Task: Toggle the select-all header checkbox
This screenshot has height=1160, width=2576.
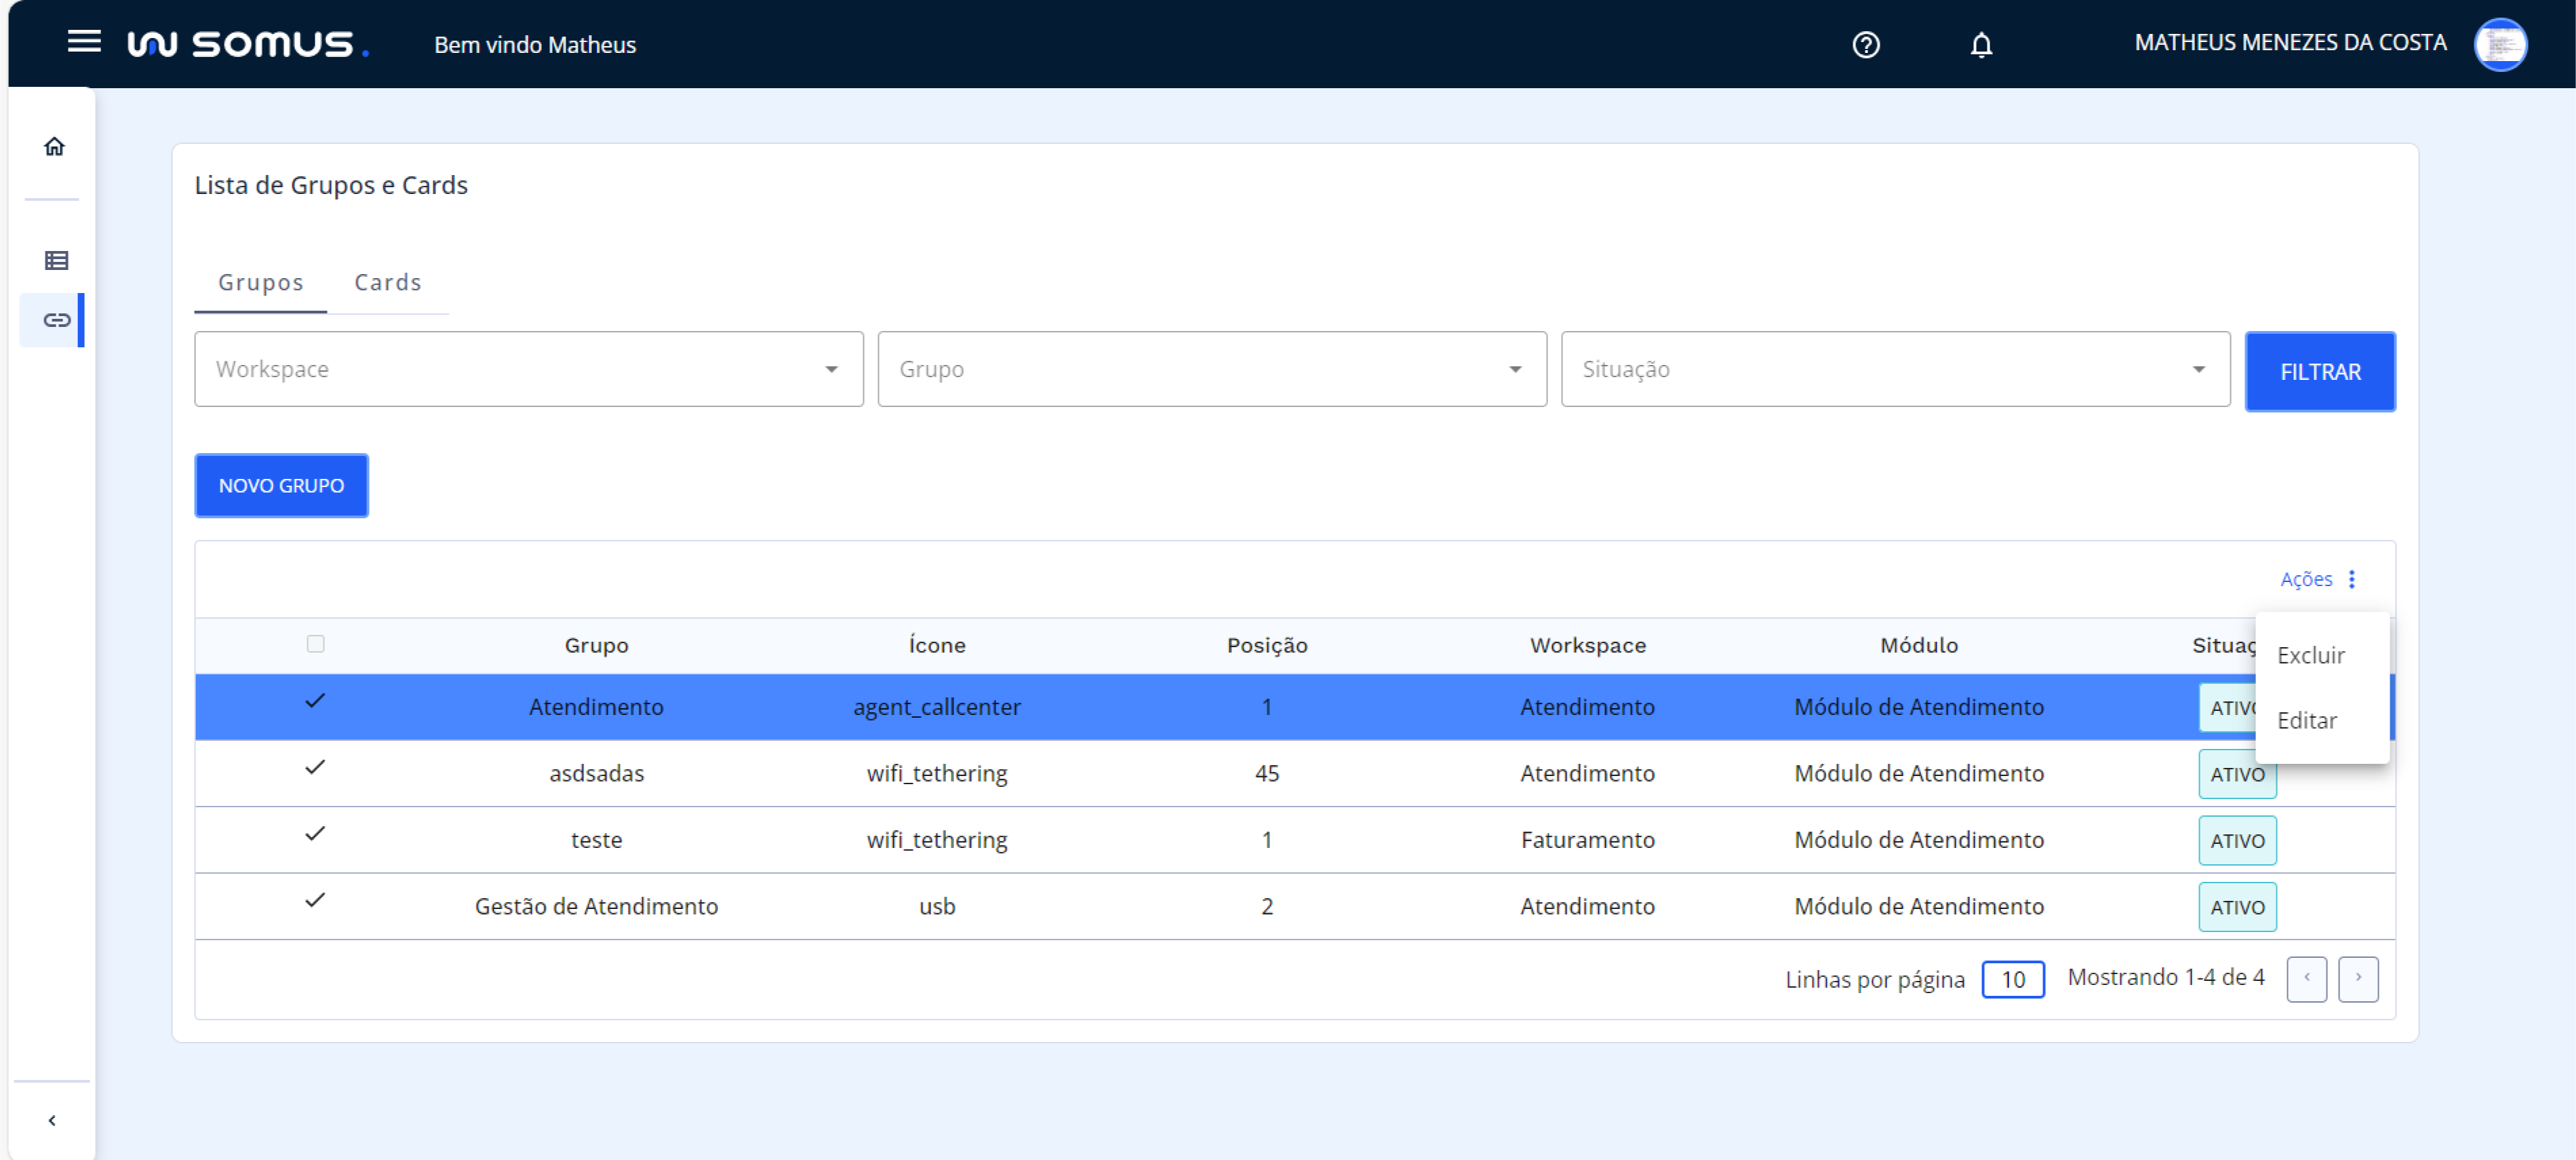Action: pos(315,644)
